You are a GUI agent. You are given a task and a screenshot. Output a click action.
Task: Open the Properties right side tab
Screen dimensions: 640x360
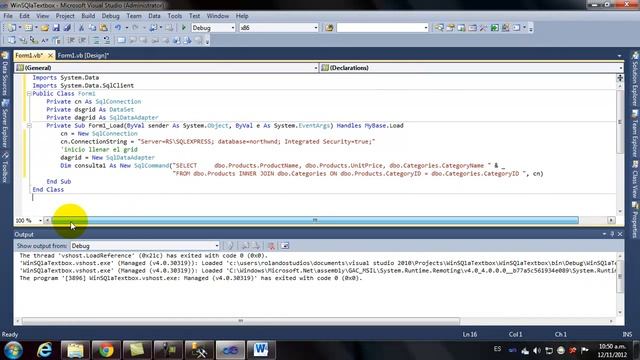point(635,220)
